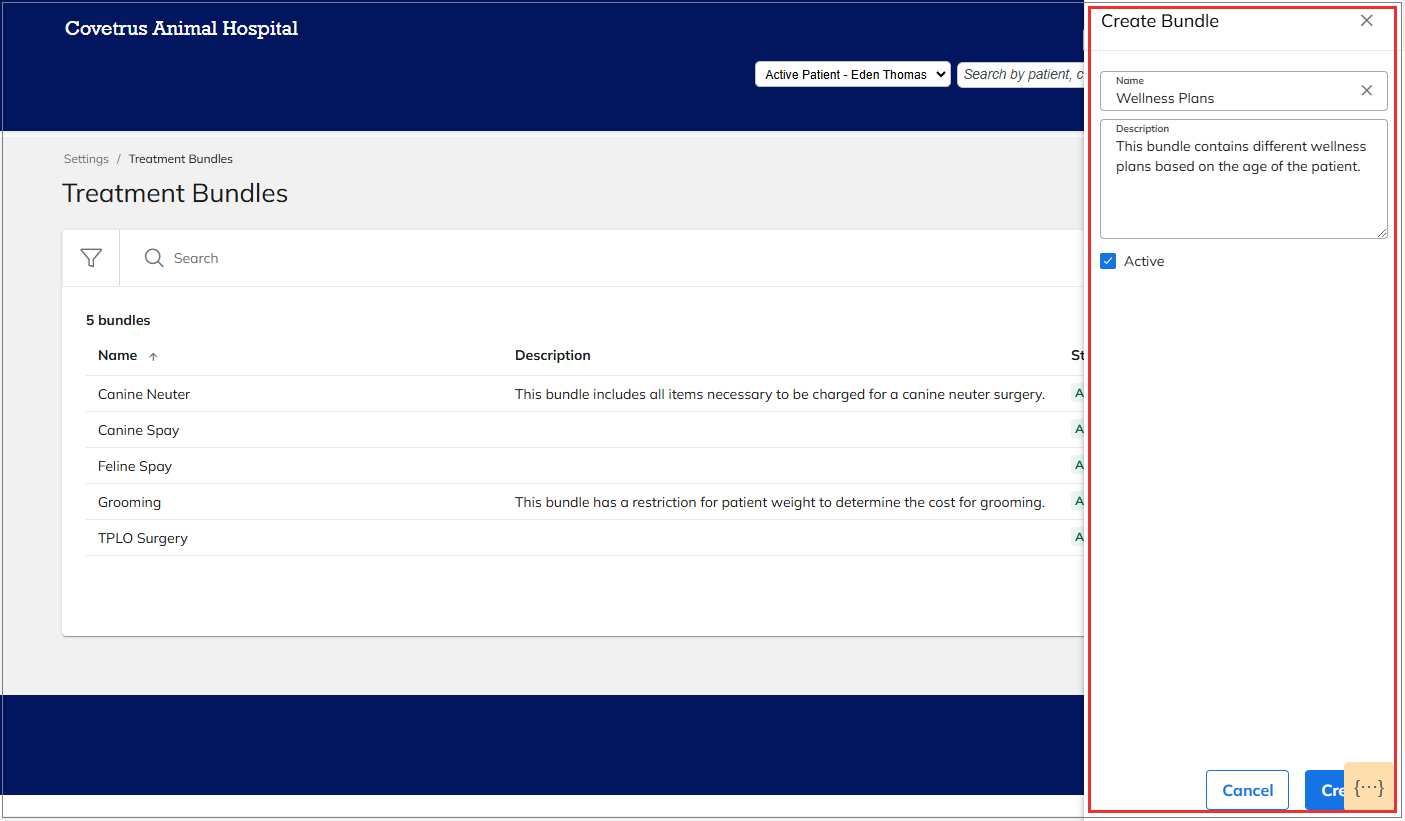Close the Create Bundle panel
Image resolution: width=1405 pixels, height=821 pixels.
pos(1366,20)
